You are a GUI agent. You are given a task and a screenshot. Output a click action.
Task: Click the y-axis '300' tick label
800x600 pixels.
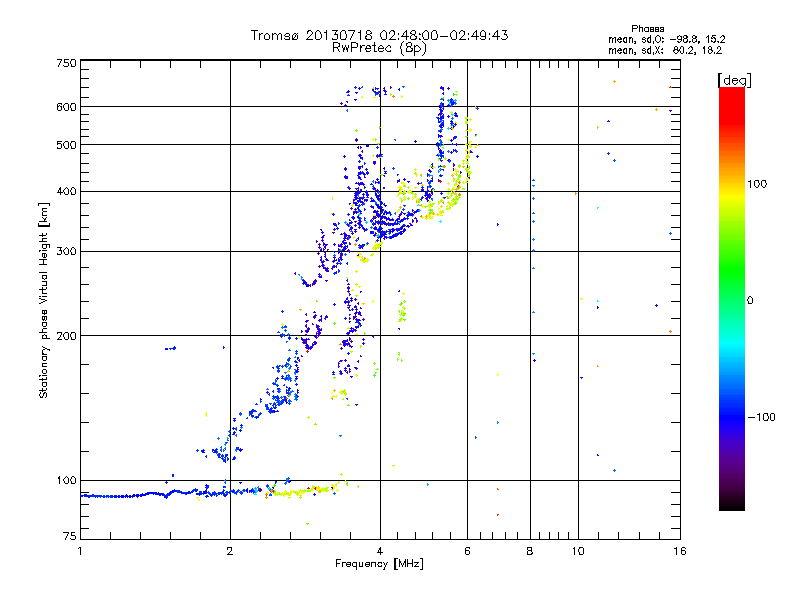click(x=66, y=252)
